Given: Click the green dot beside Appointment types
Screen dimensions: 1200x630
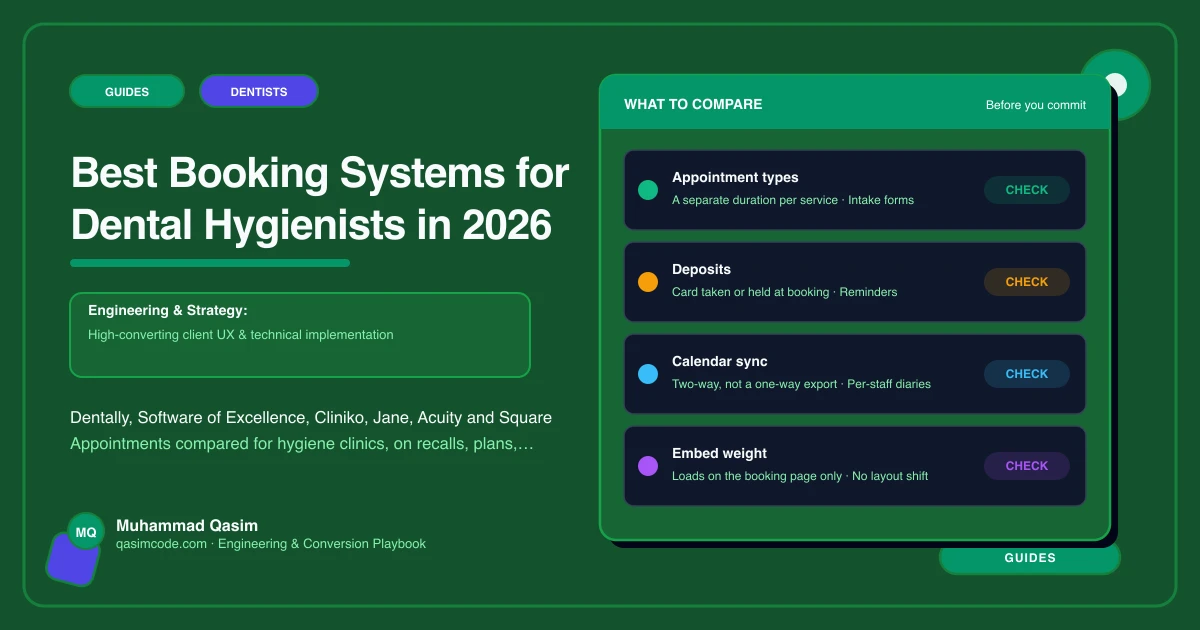Looking at the screenshot, I should pyautogui.click(x=648, y=190).
